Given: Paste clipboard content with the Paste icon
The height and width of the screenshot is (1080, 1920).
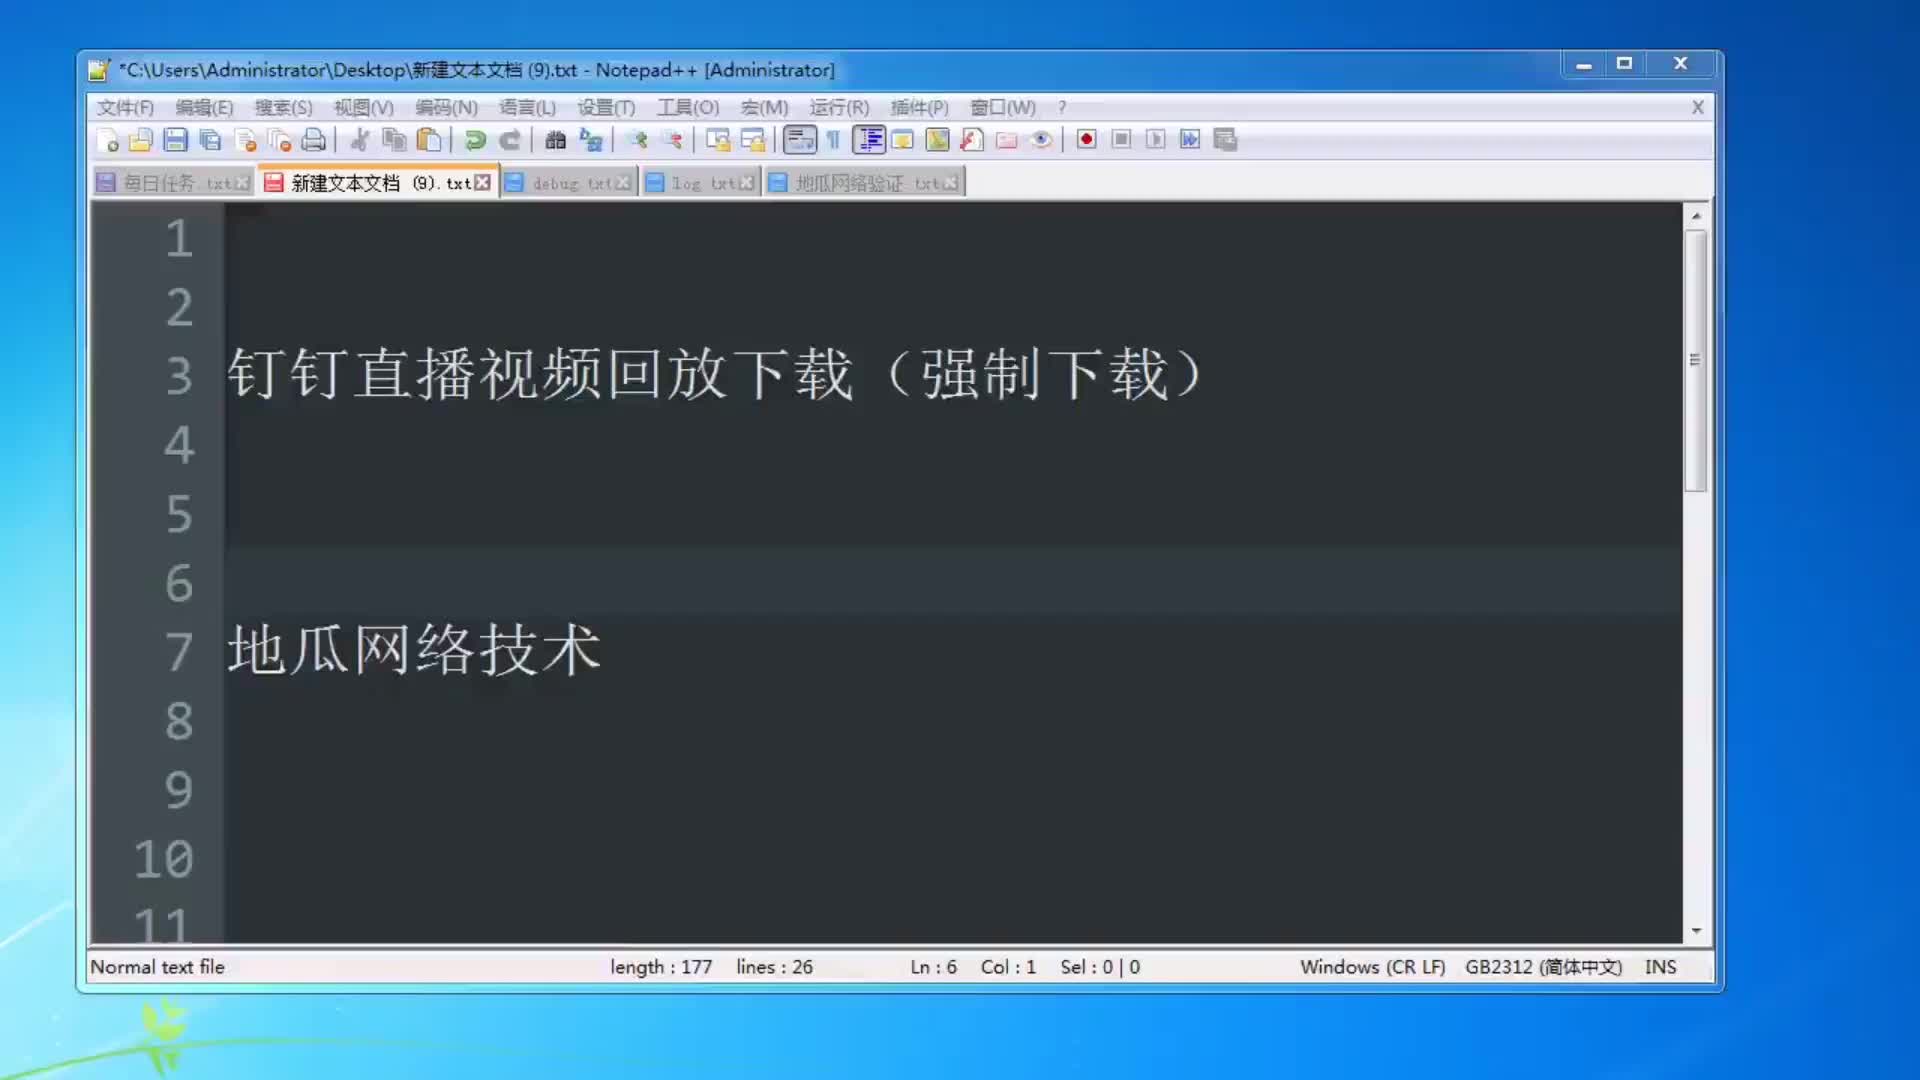Looking at the screenshot, I should pos(428,141).
